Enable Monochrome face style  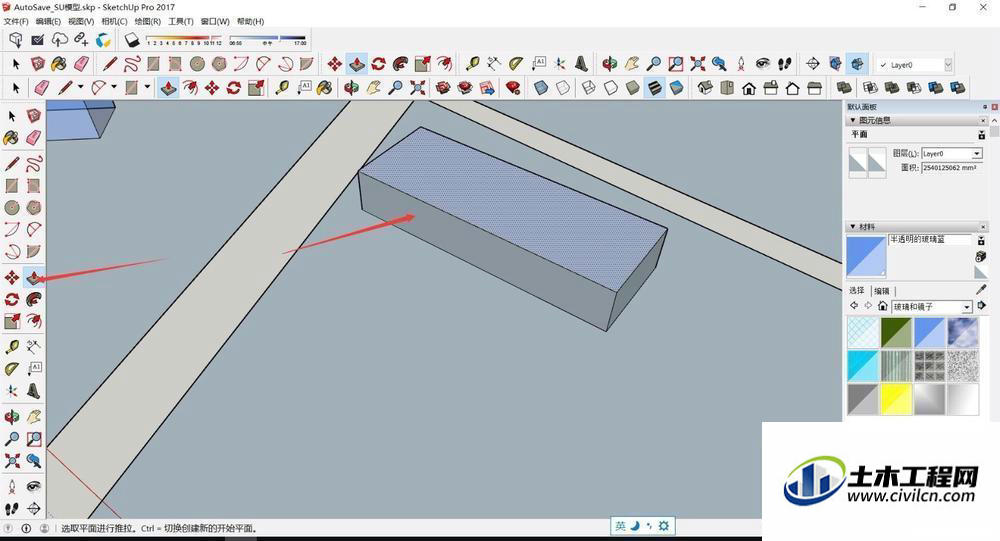tap(676, 87)
